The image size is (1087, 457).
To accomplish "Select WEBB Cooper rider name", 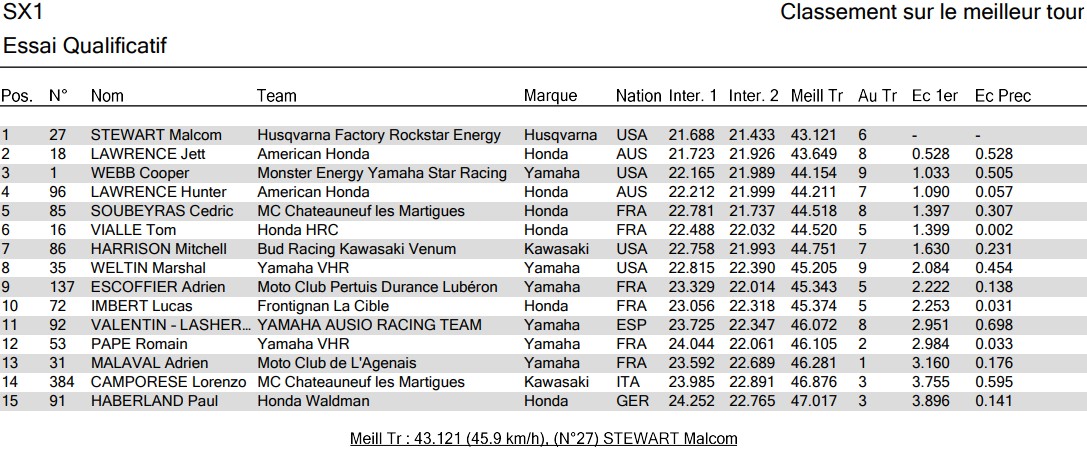I will click(139, 173).
